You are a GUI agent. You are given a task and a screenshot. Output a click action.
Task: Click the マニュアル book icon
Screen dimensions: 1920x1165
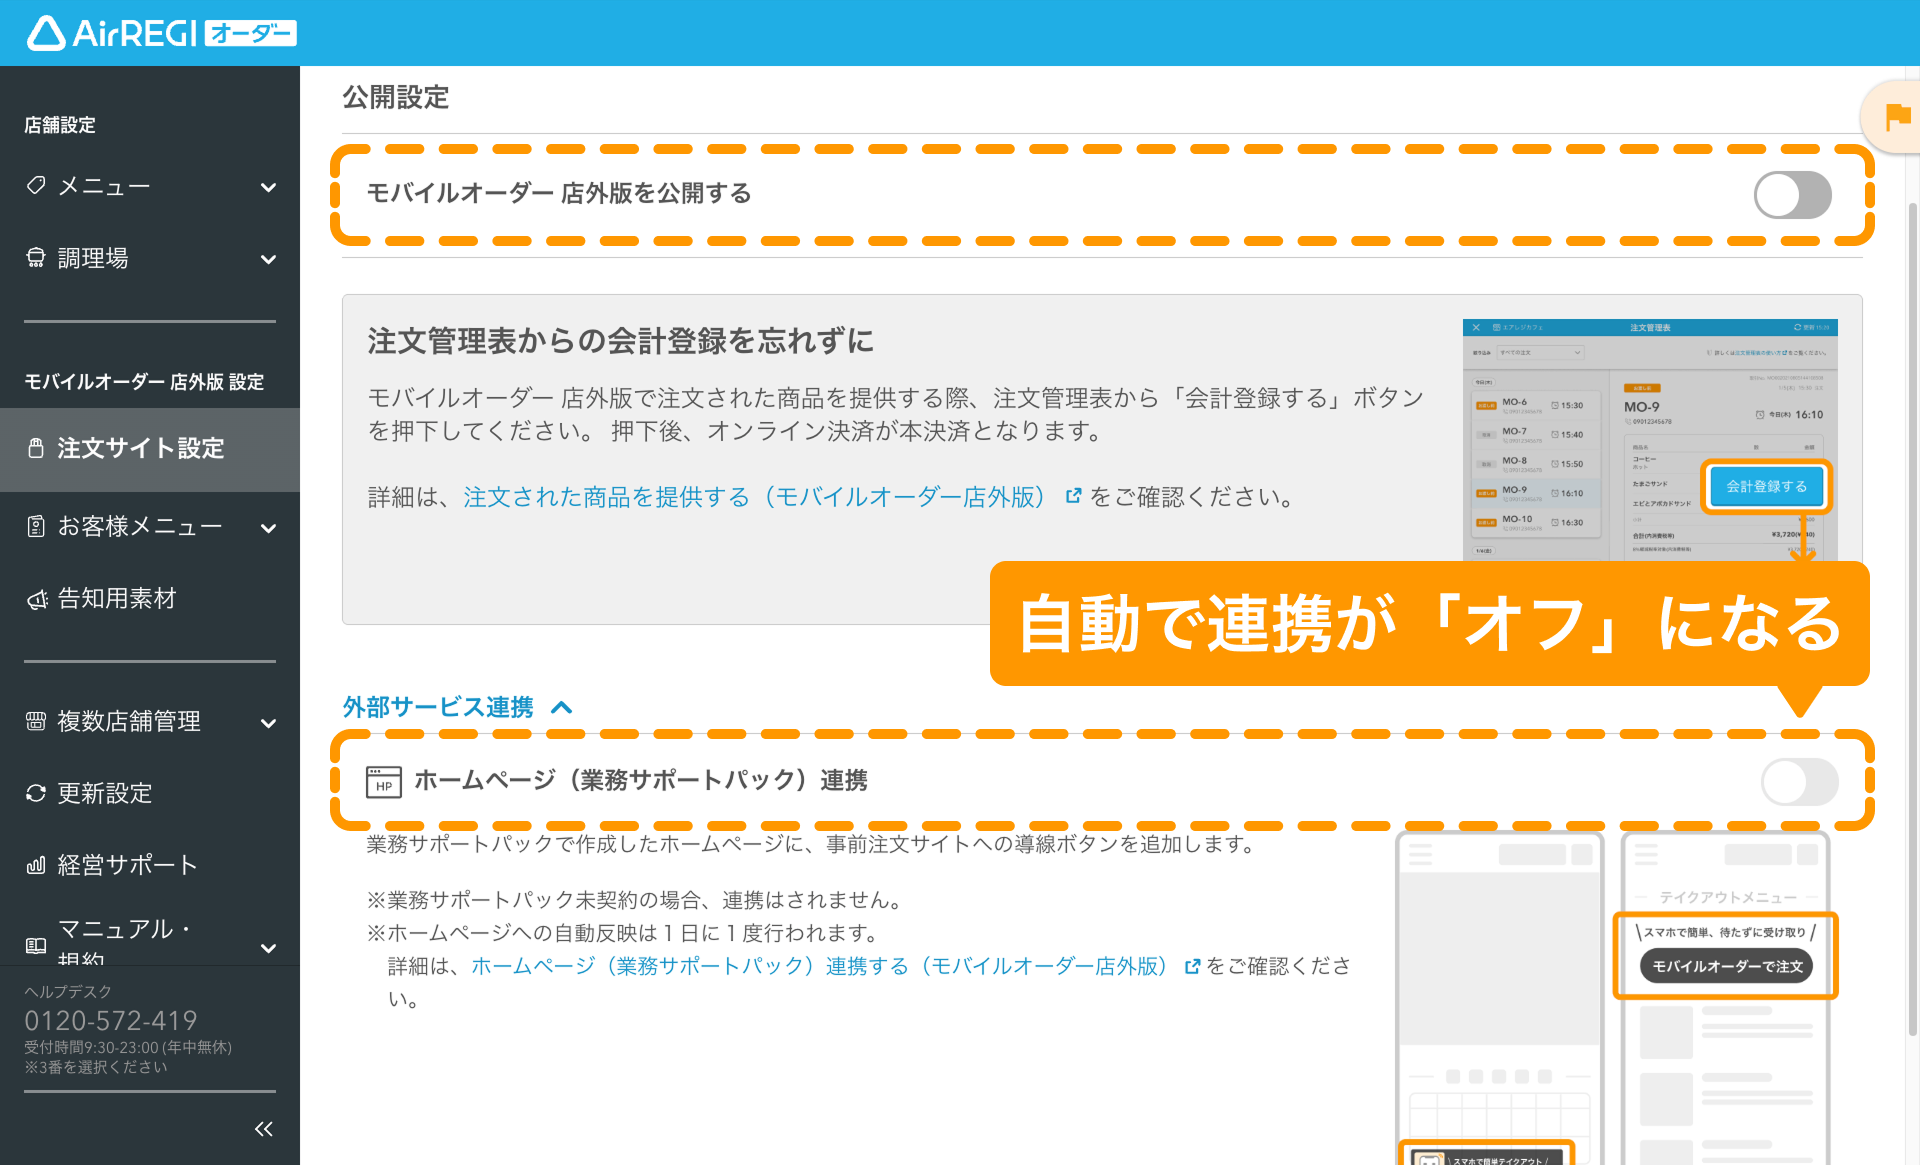36,945
